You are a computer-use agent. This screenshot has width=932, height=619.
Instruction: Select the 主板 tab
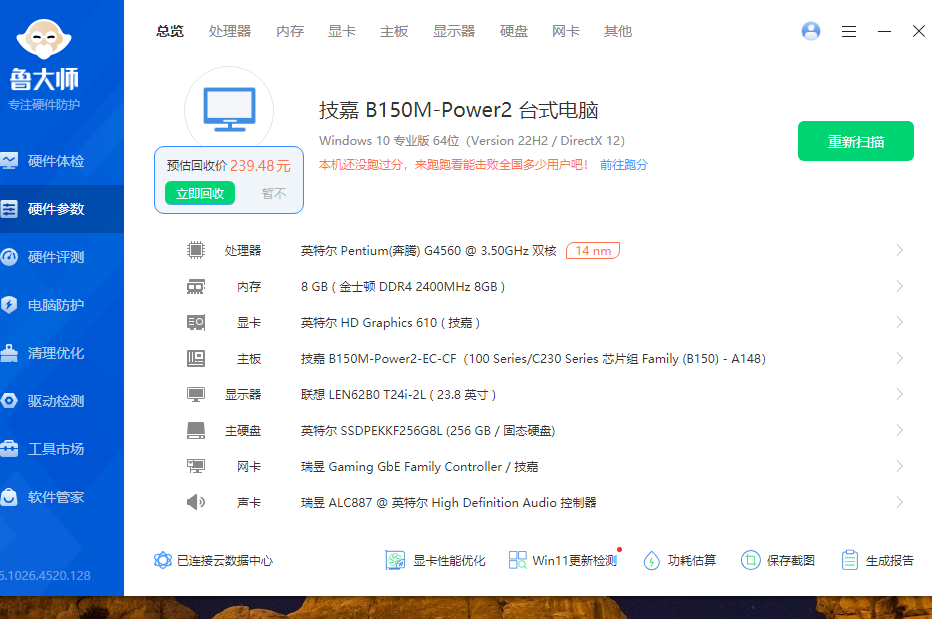point(394,31)
